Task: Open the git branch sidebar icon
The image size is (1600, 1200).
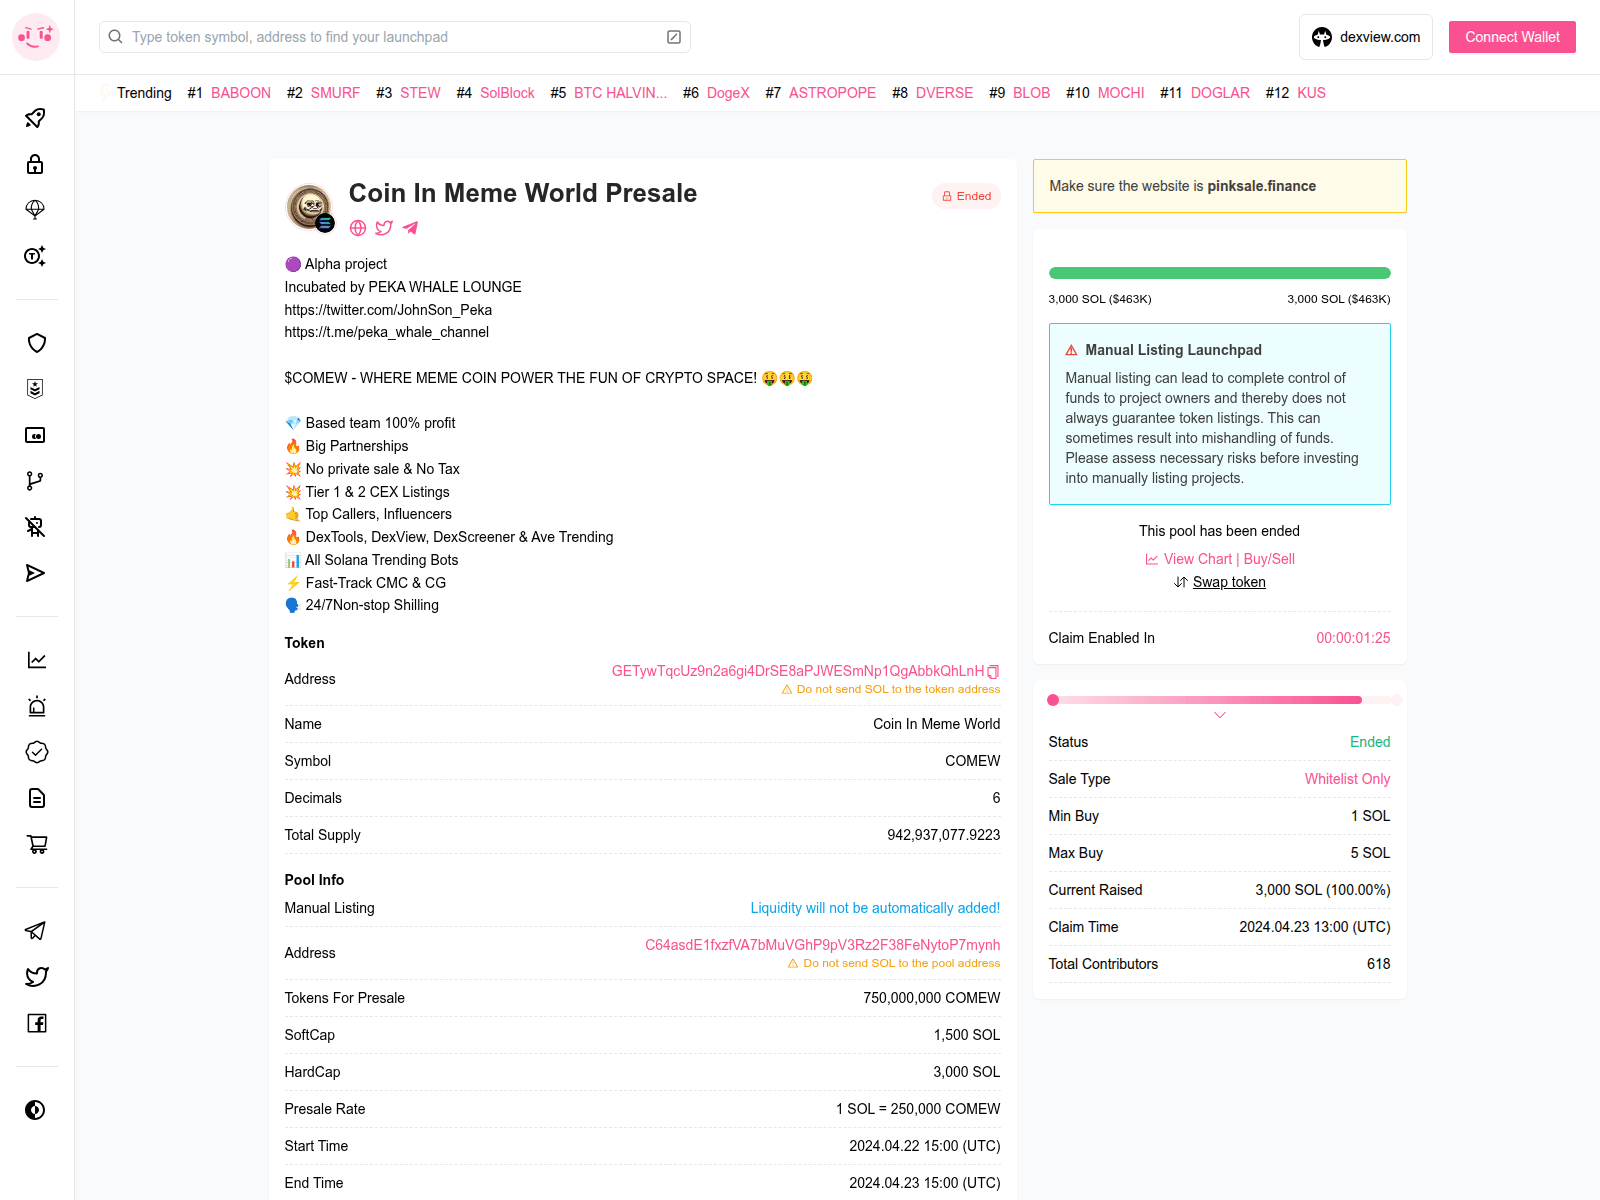Action: tap(36, 481)
